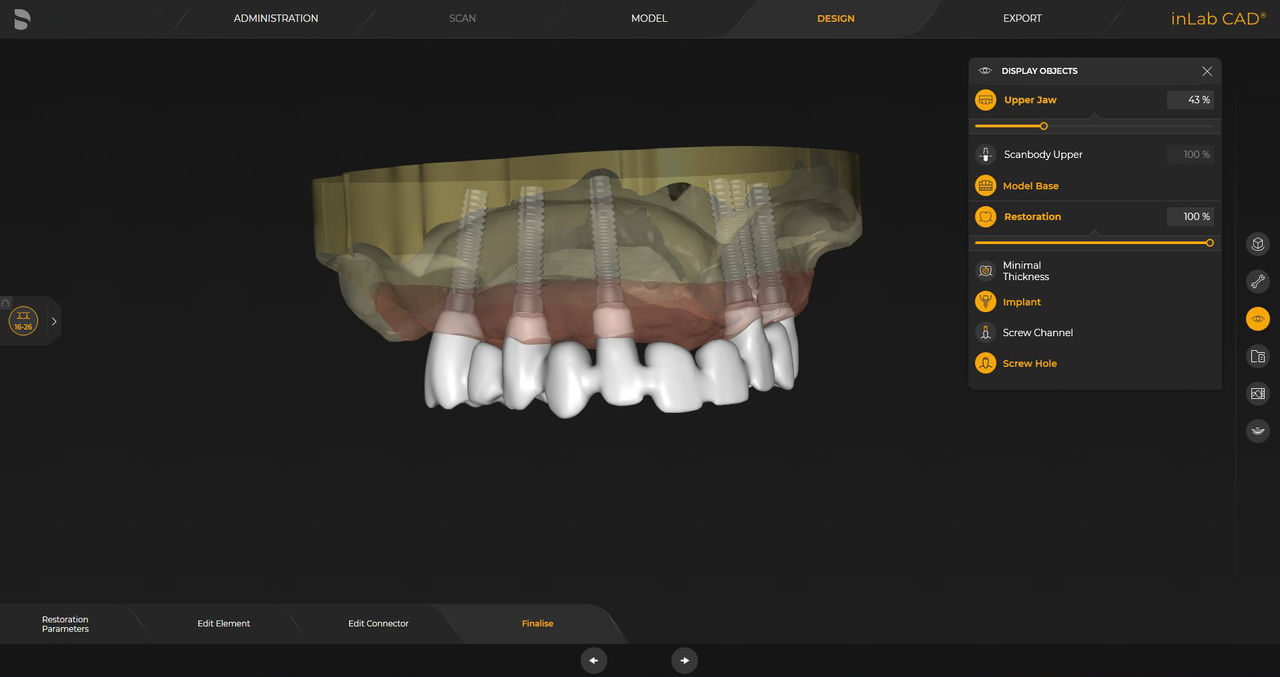Switch to the MODEL tab
The height and width of the screenshot is (677, 1280).
coord(648,18)
